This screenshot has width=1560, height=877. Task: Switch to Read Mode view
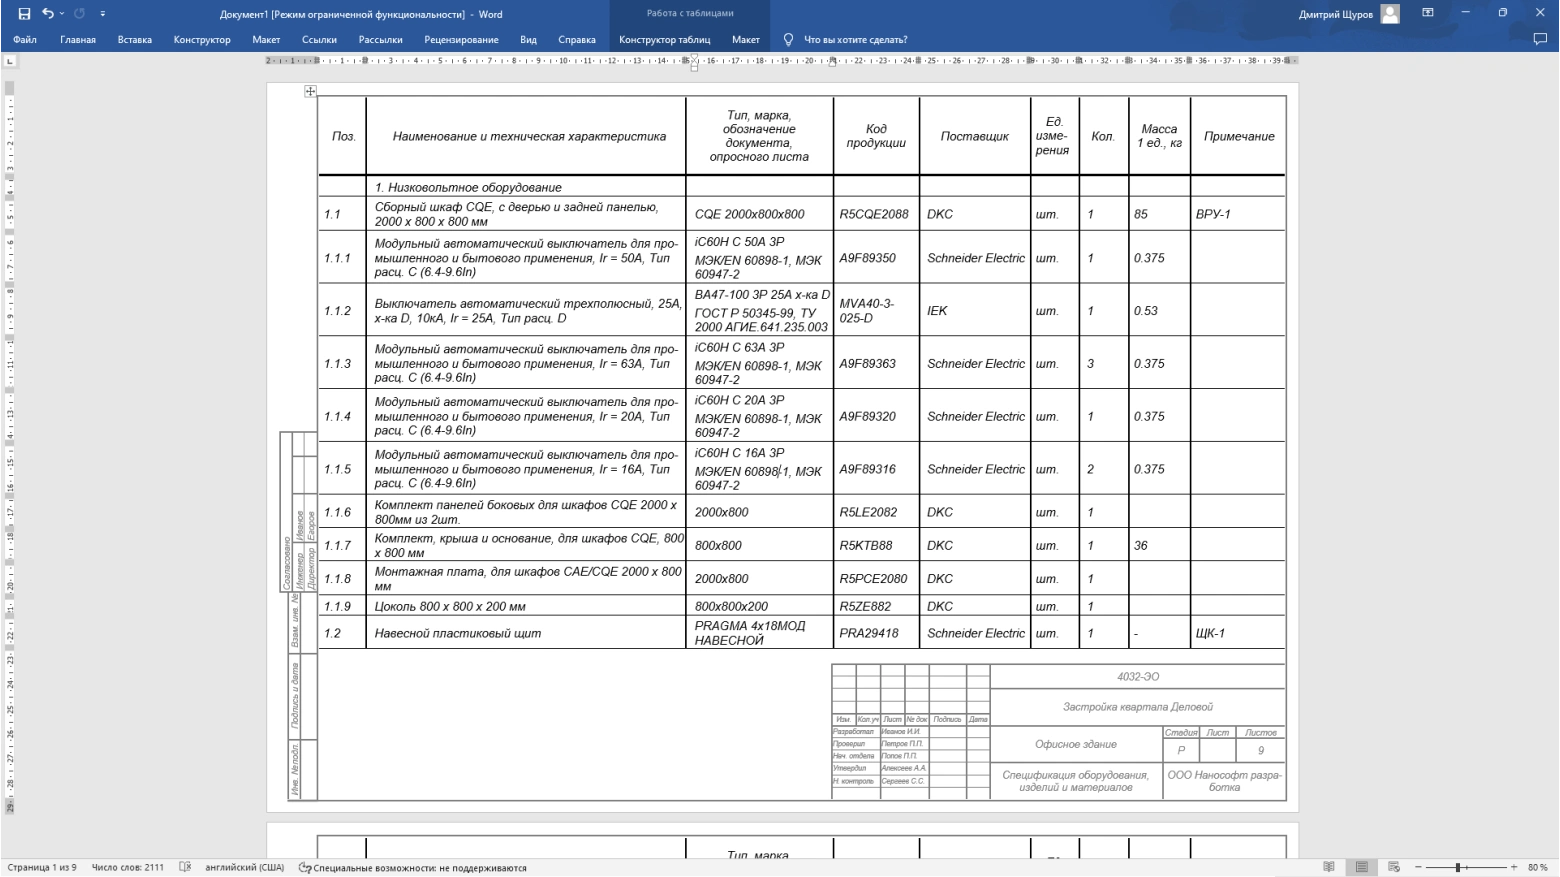click(x=1329, y=867)
